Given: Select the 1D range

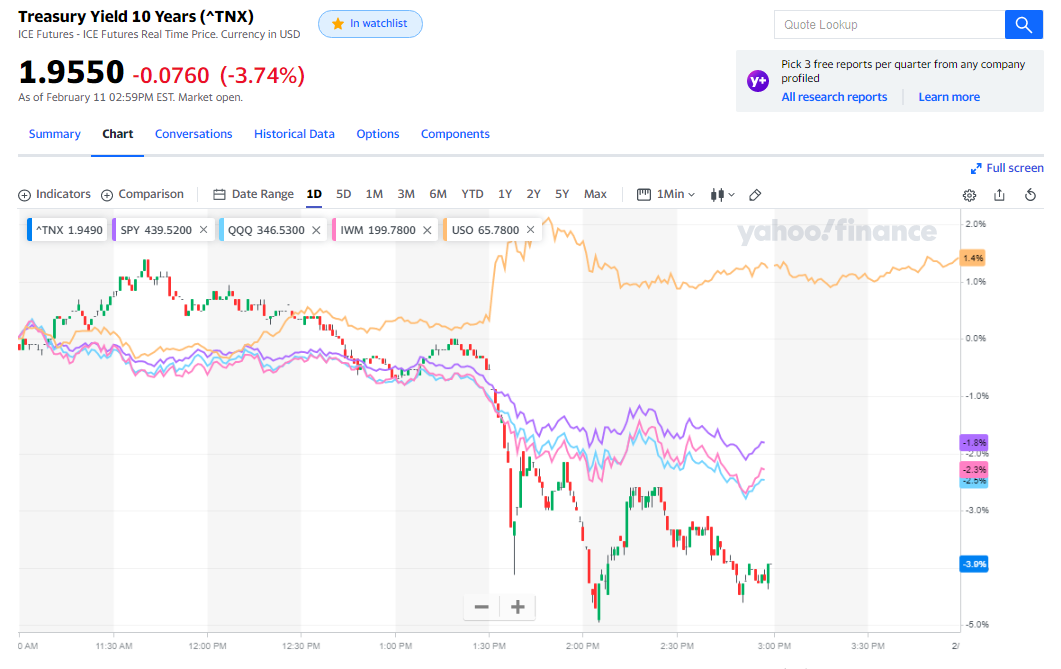Looking at the screenshot, I should (314, 194).
